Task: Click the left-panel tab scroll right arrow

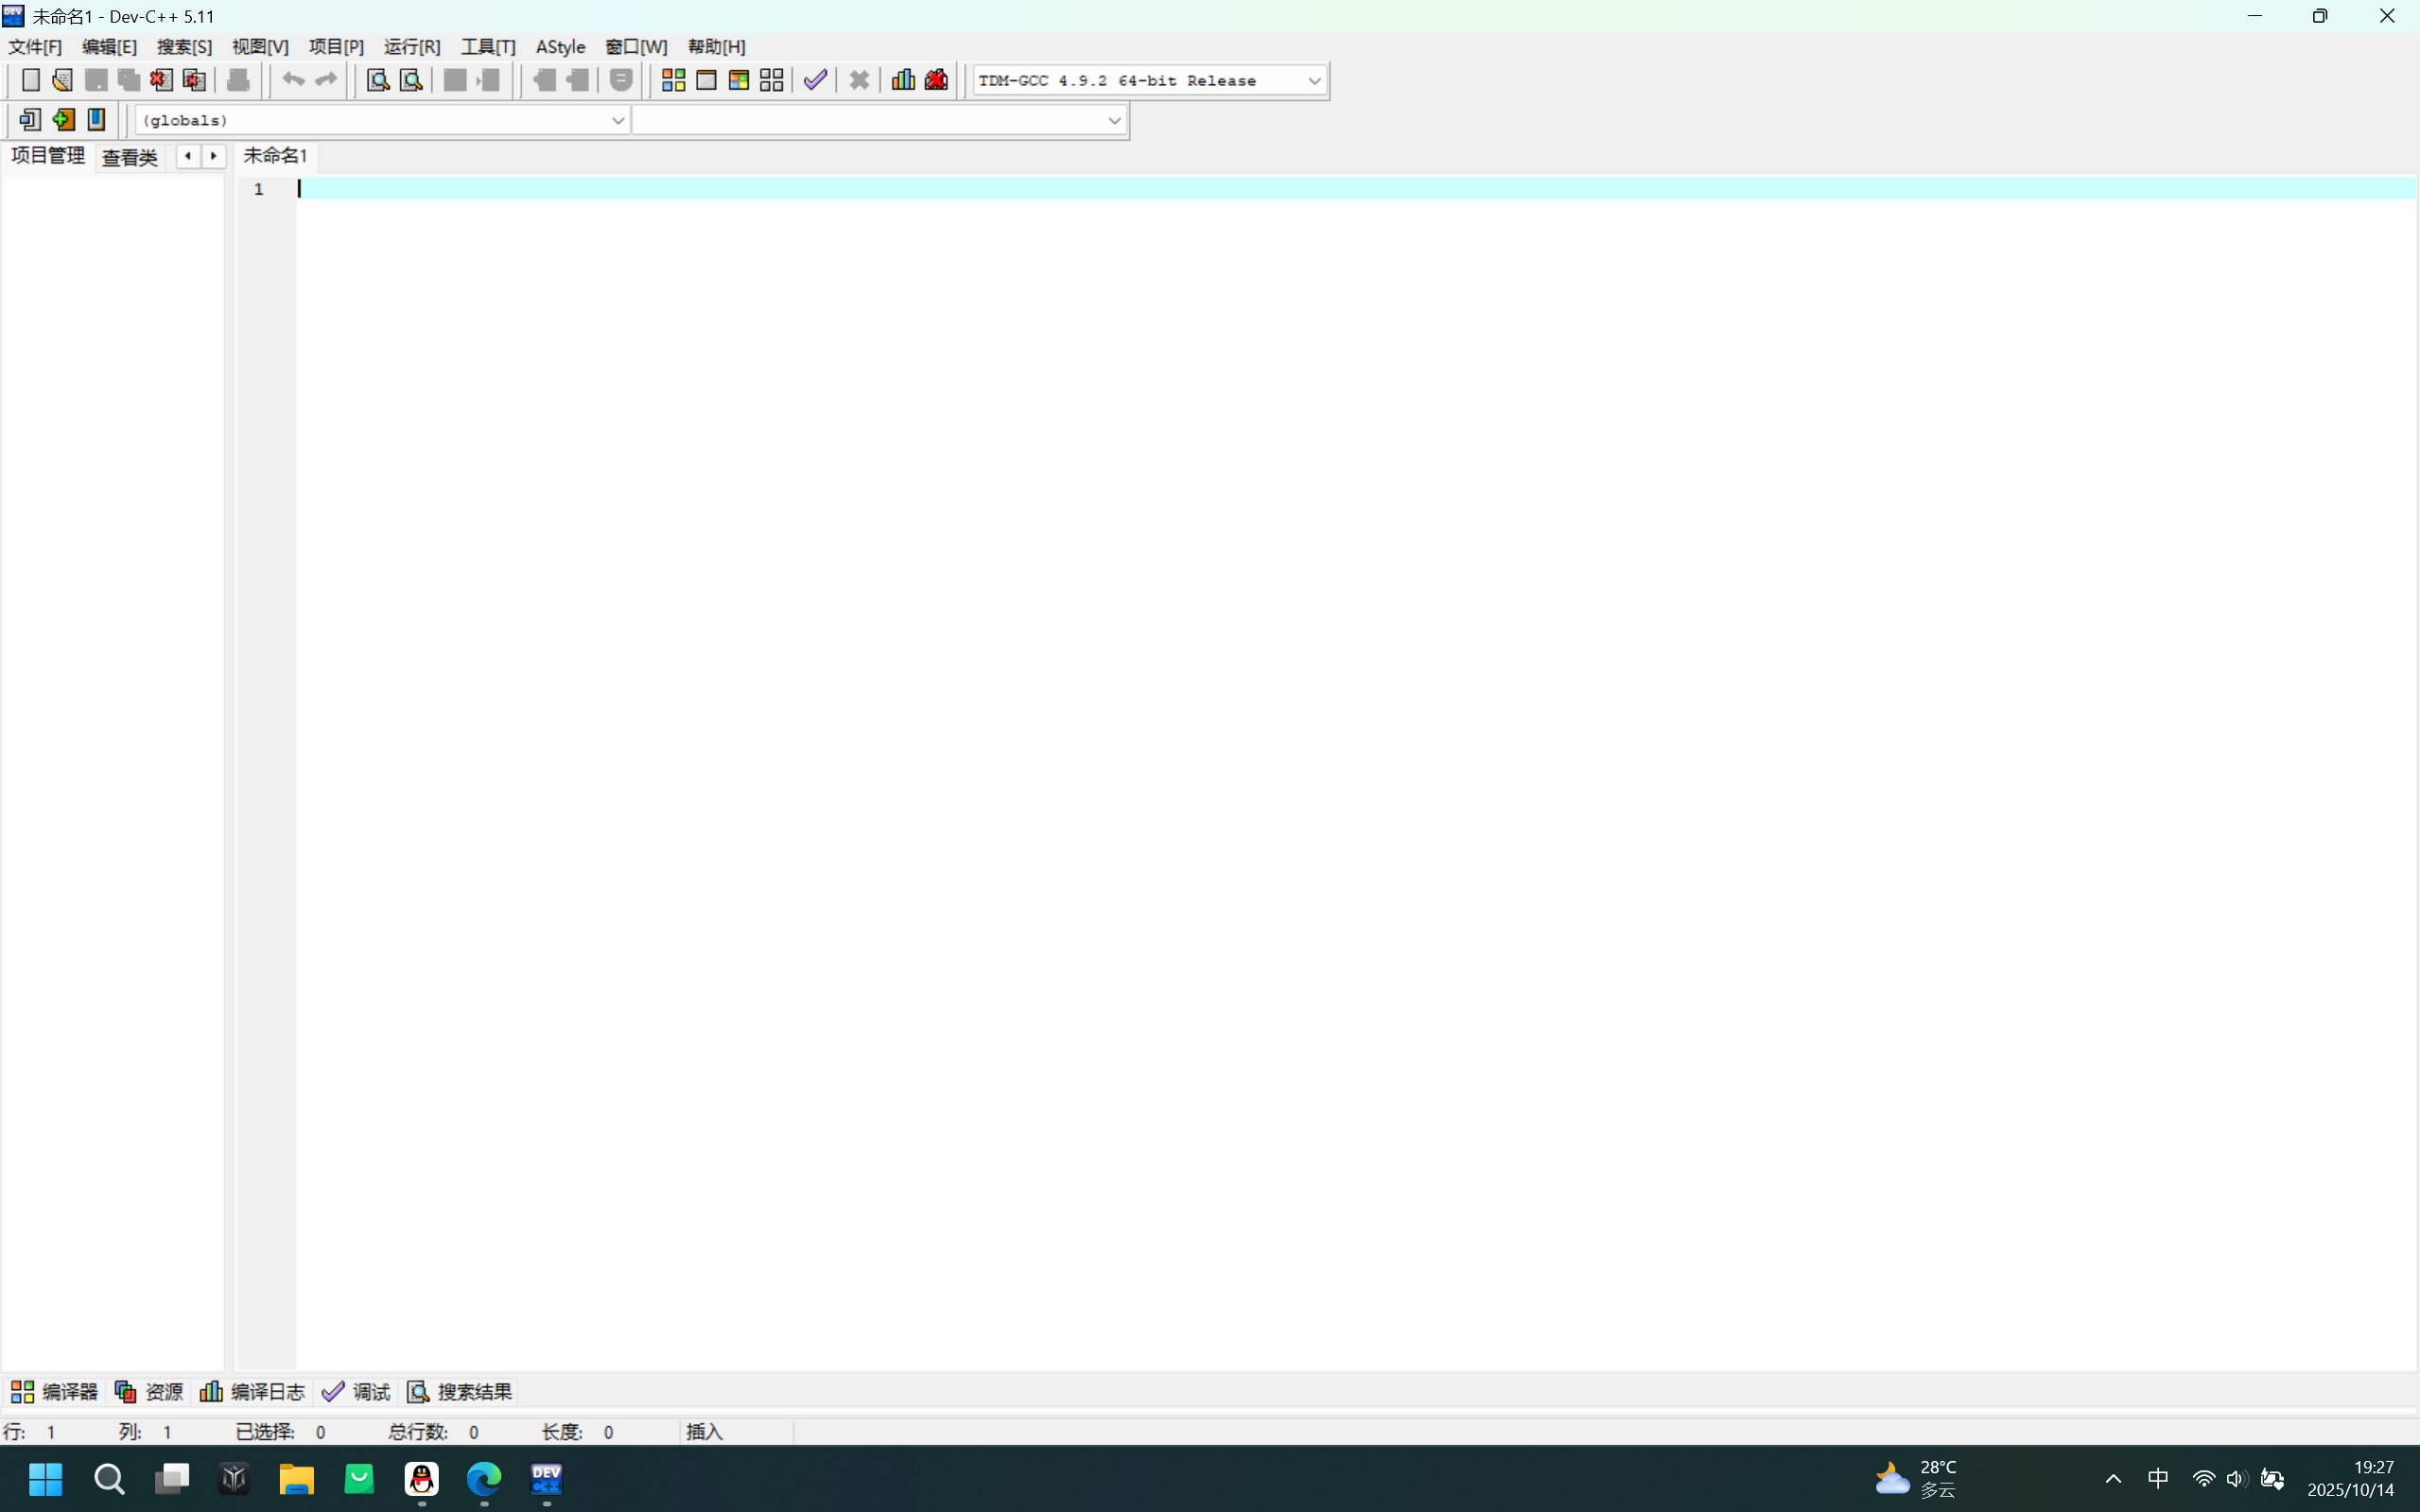Action: click(214, 156)
